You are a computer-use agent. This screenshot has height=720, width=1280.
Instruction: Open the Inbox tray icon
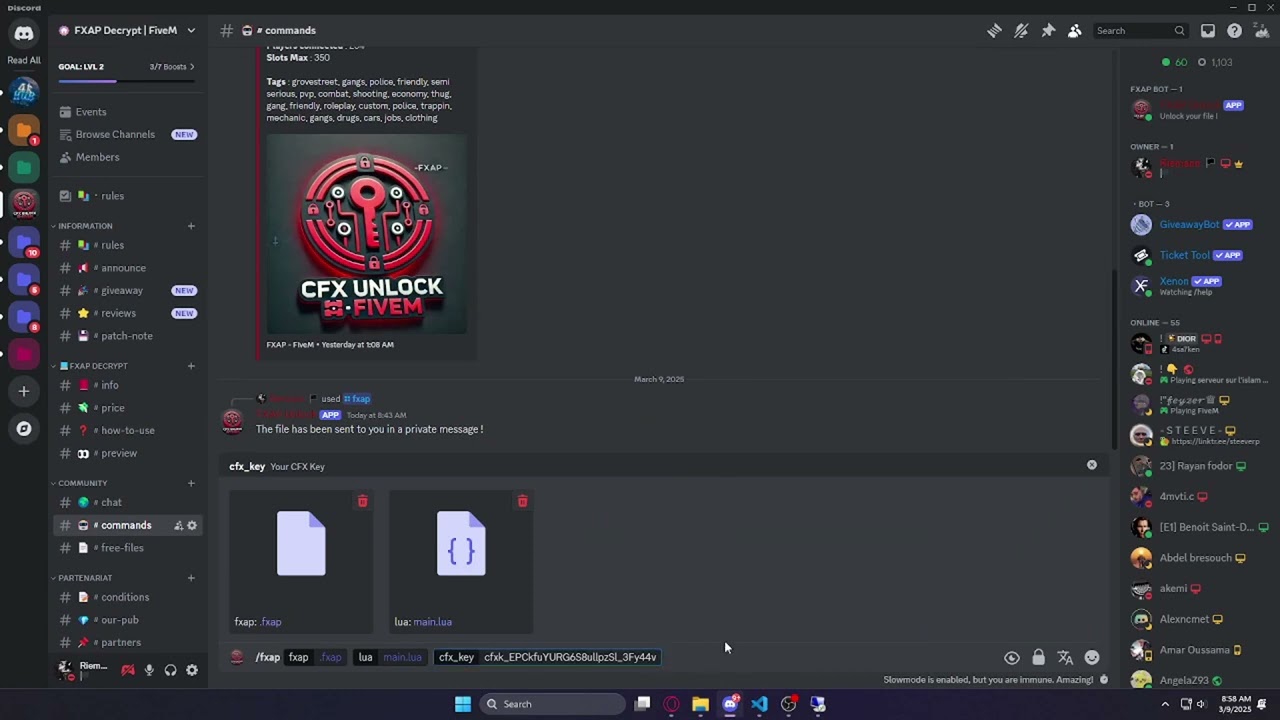click(1208, 31)
